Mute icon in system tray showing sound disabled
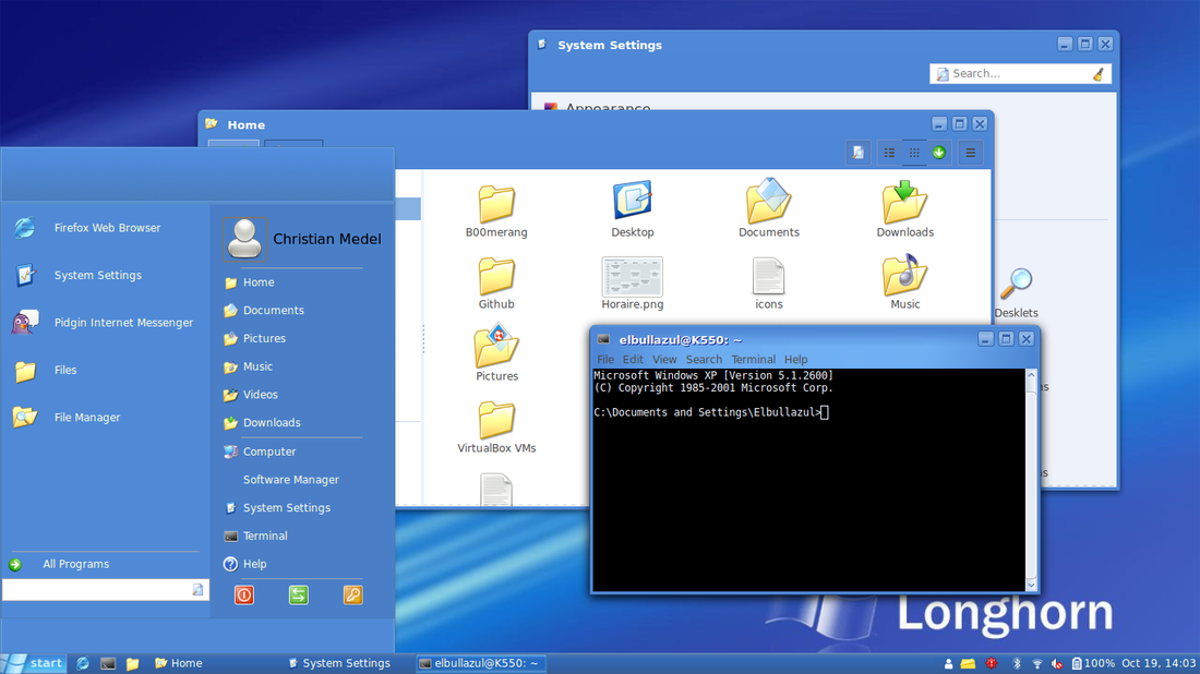Image resolution: width=1200 pixels, height=674 pixels. coord(1056,662)
